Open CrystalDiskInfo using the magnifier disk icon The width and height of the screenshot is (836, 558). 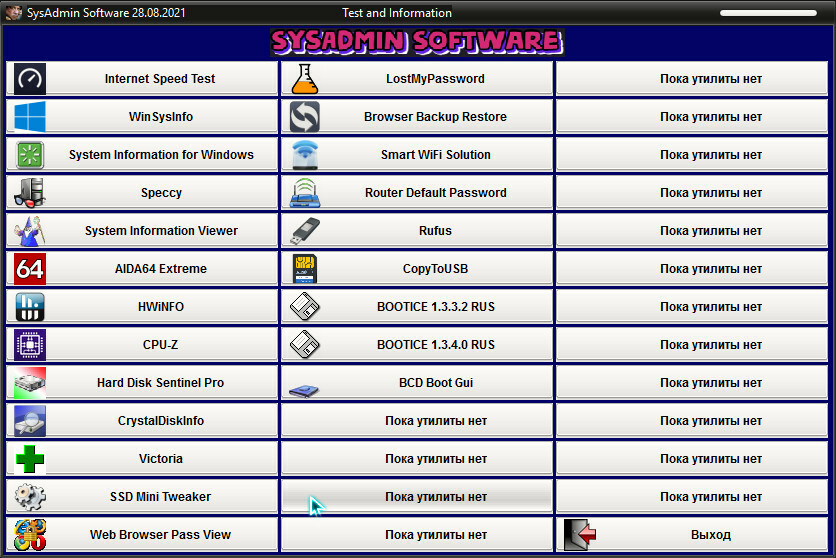tap(30, 421)
